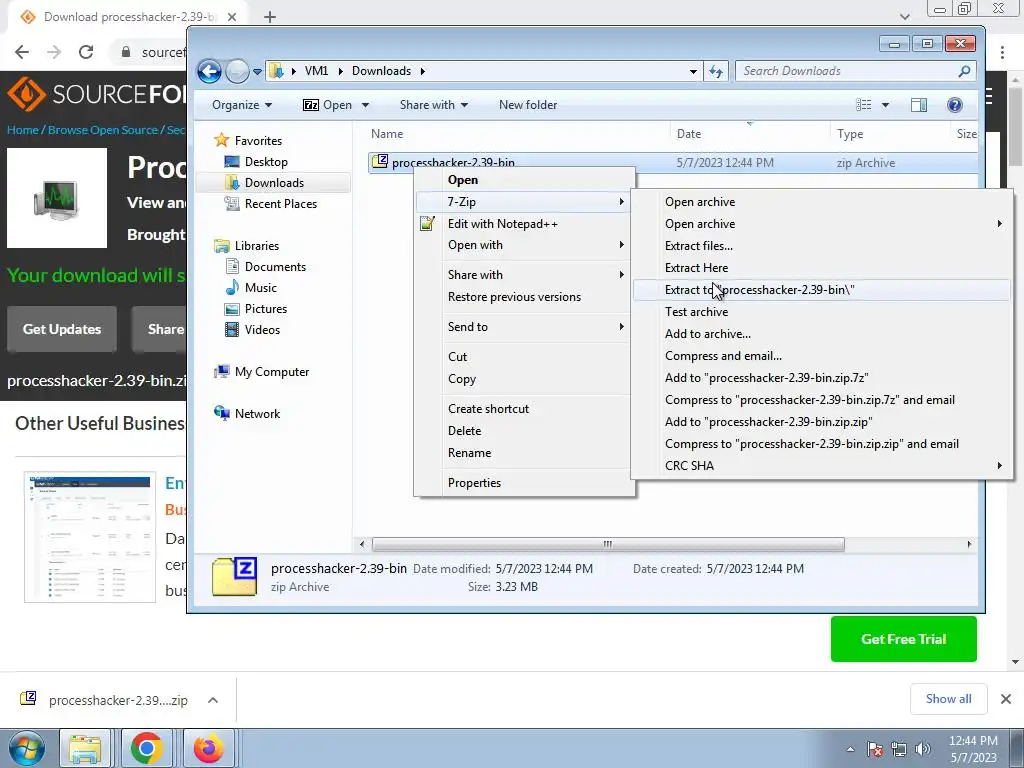
Task: Choose Copy from the context menu
Action: [524, 379]
